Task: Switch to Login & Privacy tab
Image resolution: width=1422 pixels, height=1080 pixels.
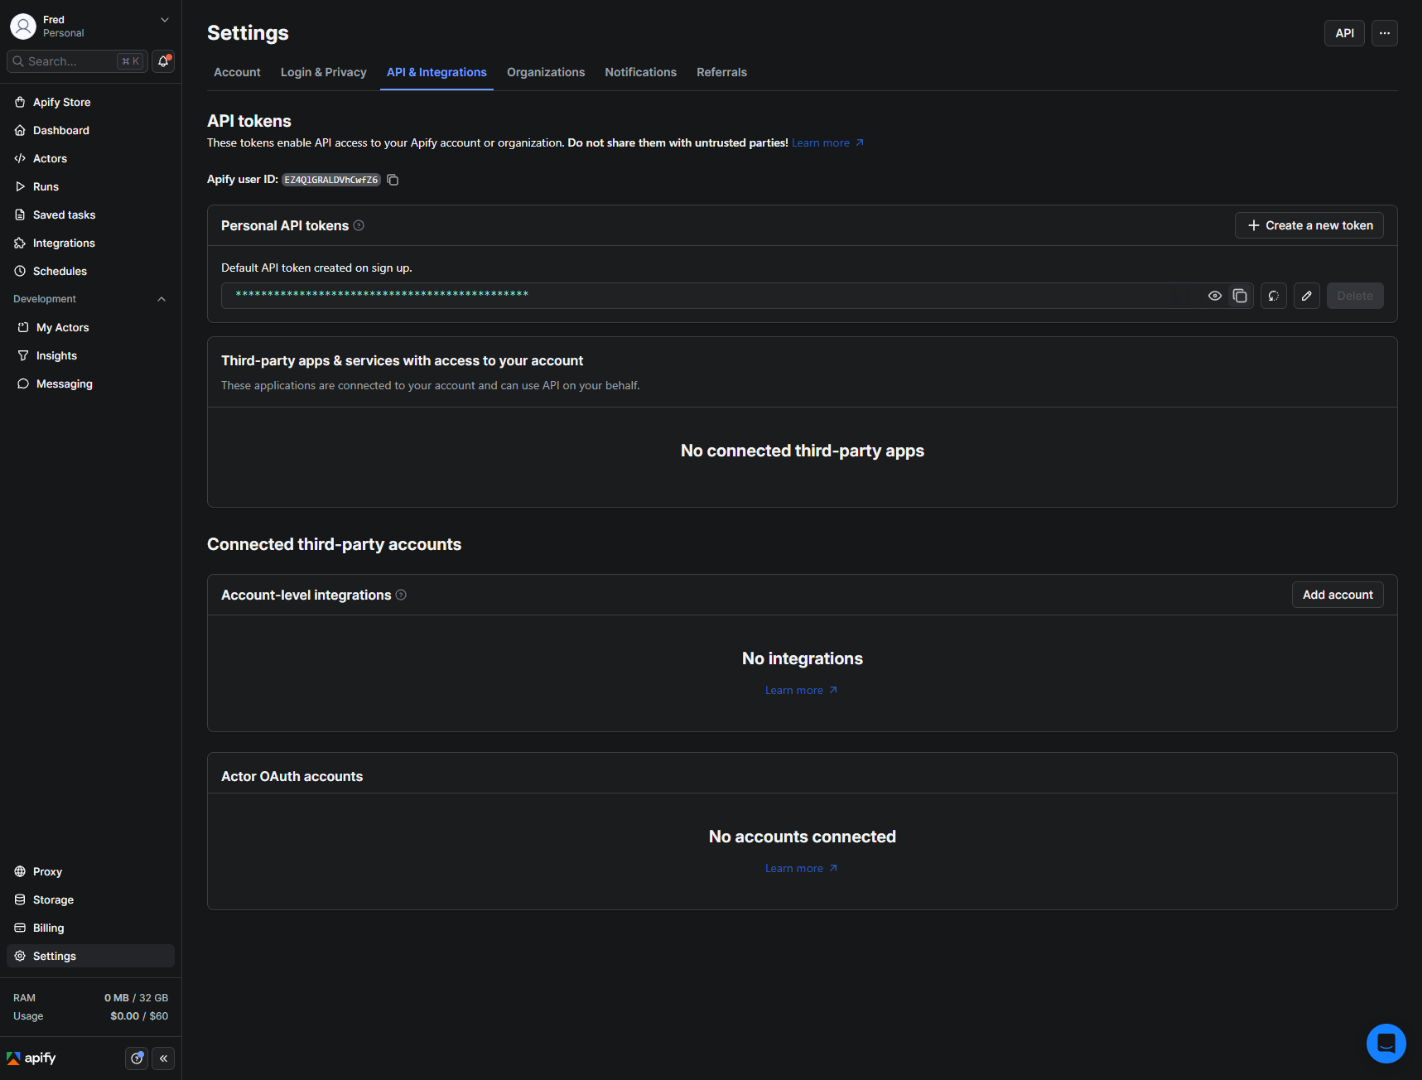Action: tap(323, 72)
